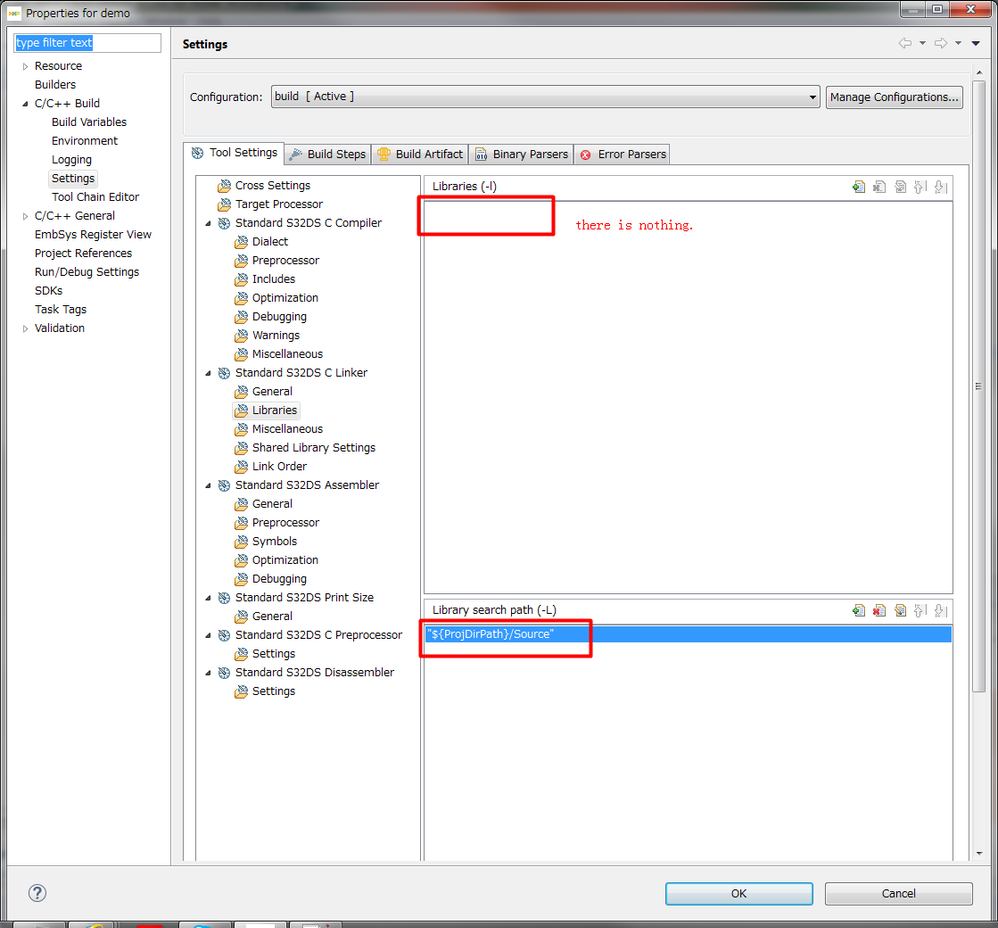
Task: Open forward history dropdown arrow
Action: click(x=958, y=43)
